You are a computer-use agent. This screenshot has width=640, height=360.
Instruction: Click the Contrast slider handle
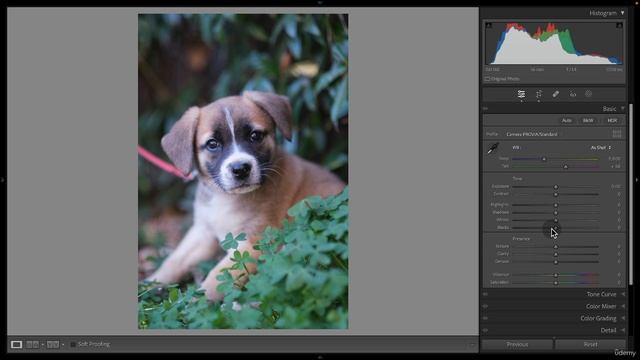coord(556,194)
